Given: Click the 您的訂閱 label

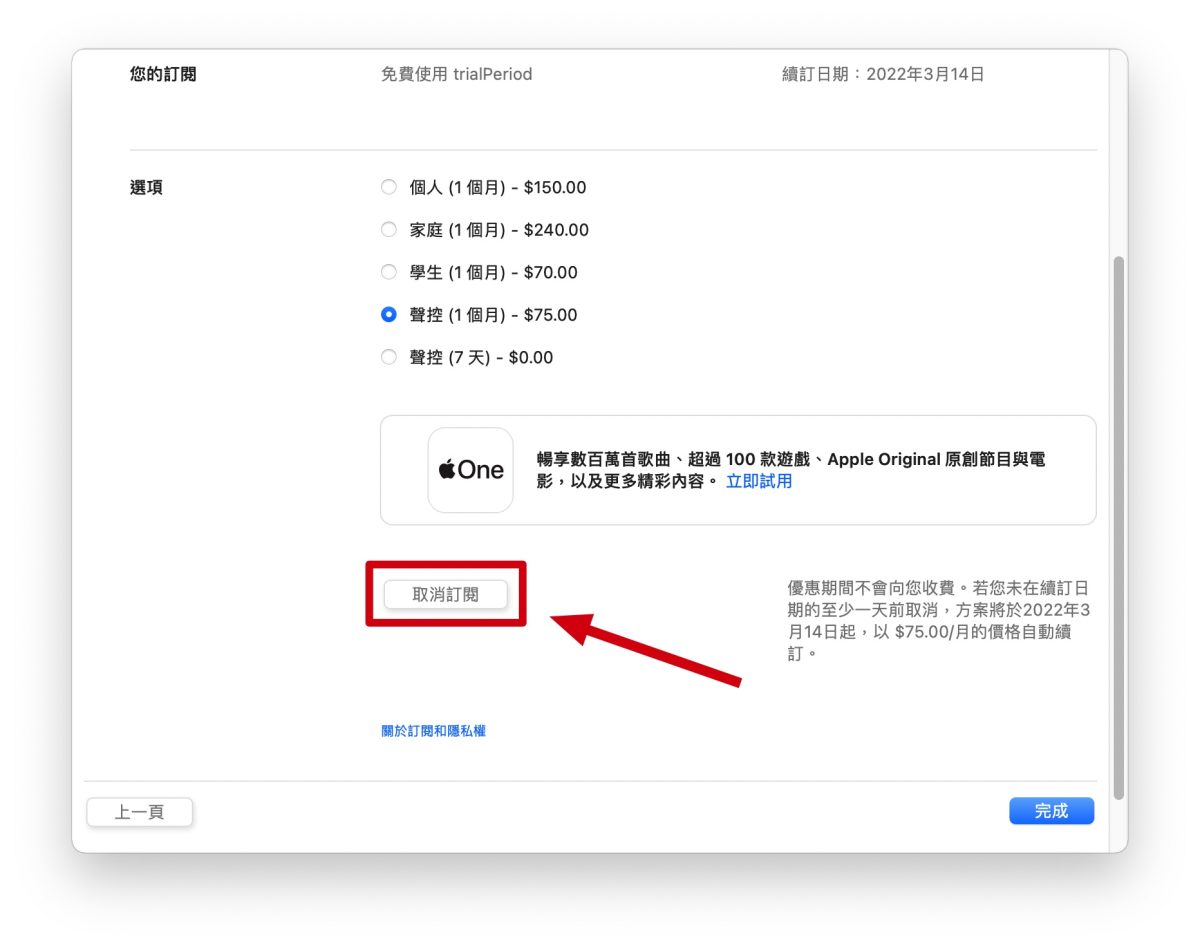Looking at the screenshot, I should tap(163, 74).
